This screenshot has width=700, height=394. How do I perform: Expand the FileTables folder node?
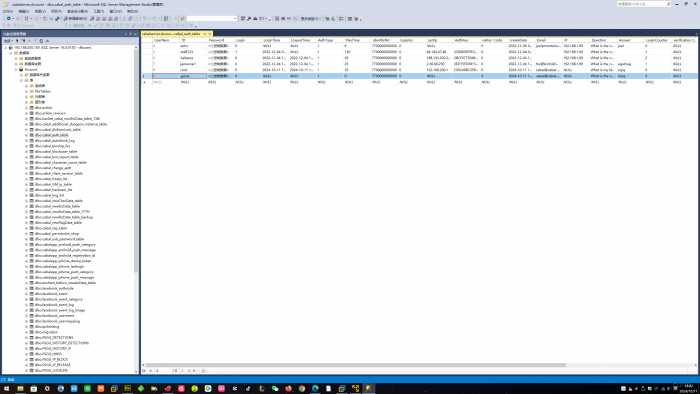[x=26, y=91]
